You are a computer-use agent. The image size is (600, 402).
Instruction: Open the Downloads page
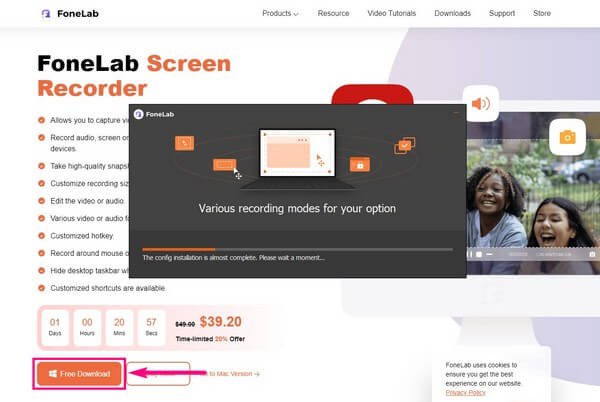click(x=452, y=13)
